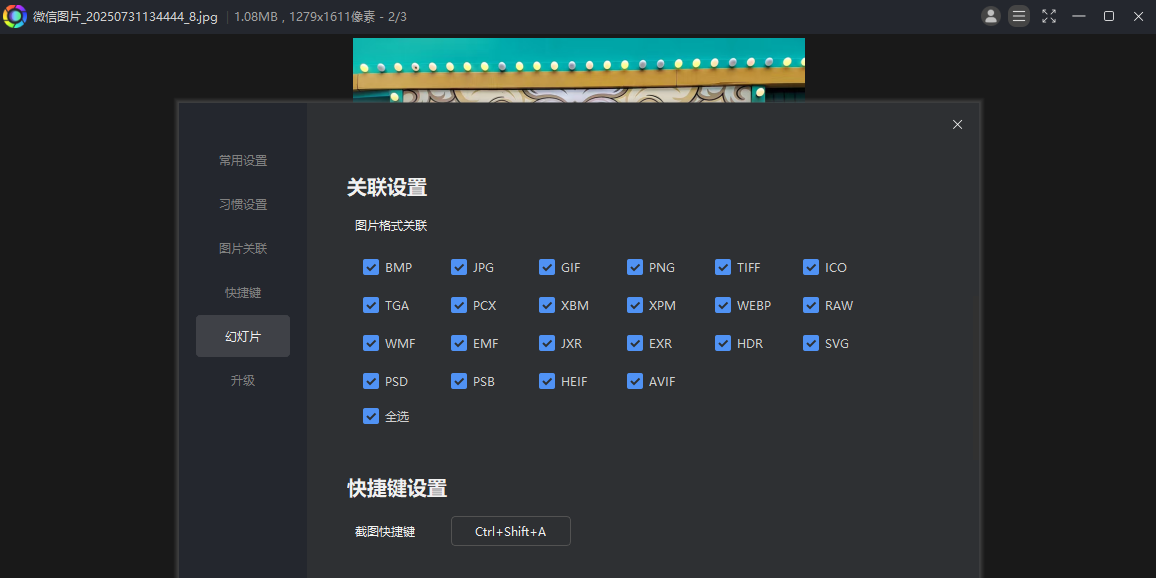The width and height of the screenshot is (1156, 578).
Task: Select the 快捷键 sidebar tab
Action: click(243, 293)
